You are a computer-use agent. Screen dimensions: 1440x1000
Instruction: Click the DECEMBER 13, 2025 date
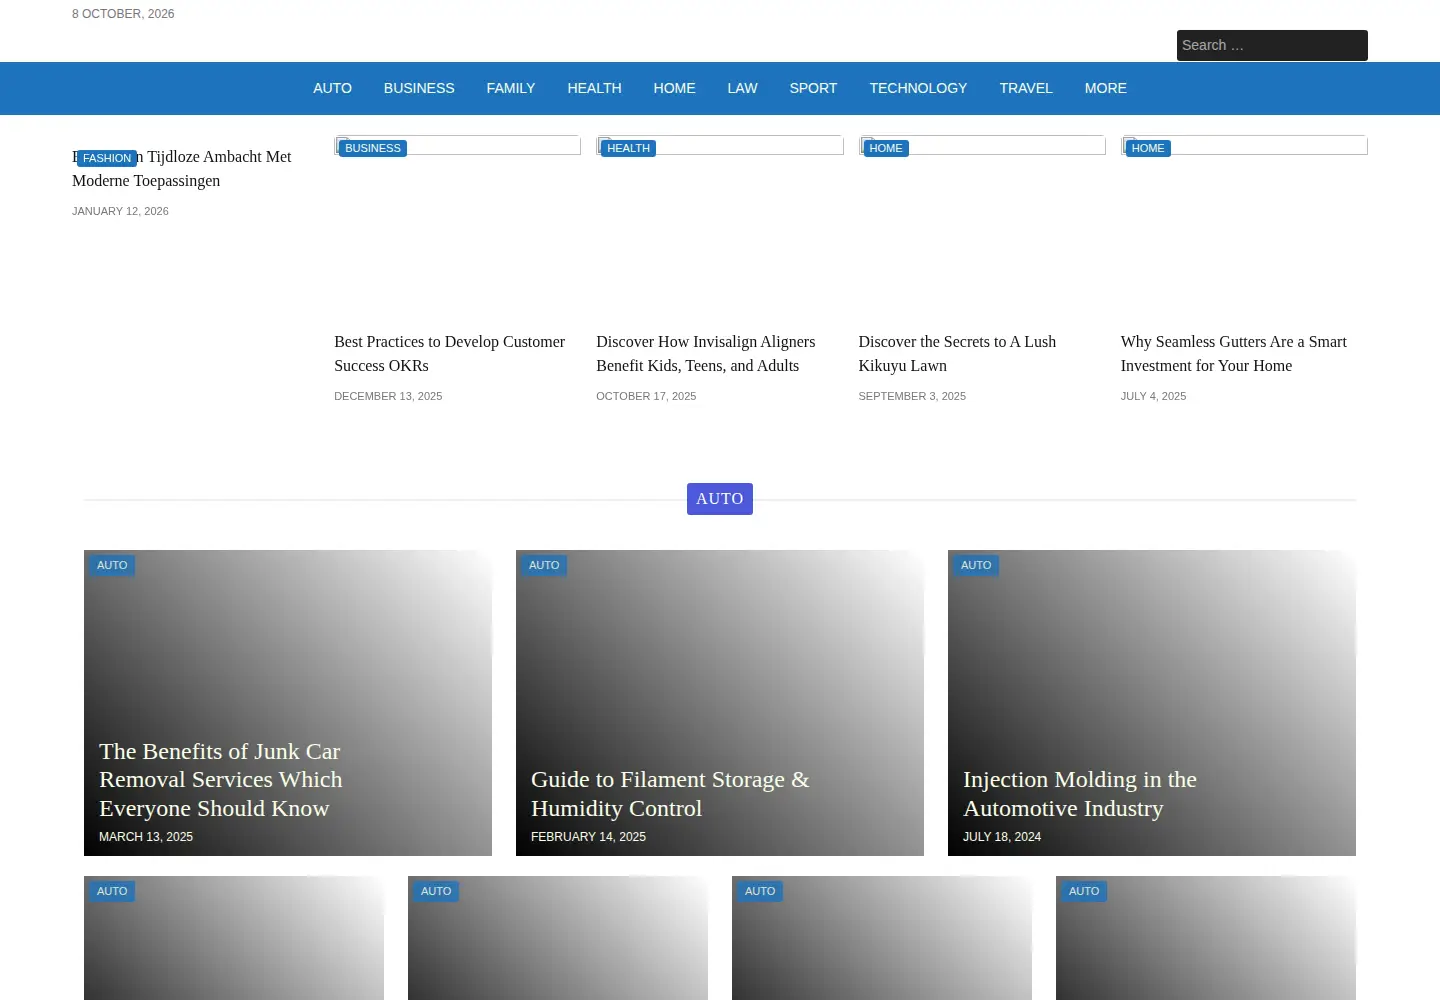[388, 396]
